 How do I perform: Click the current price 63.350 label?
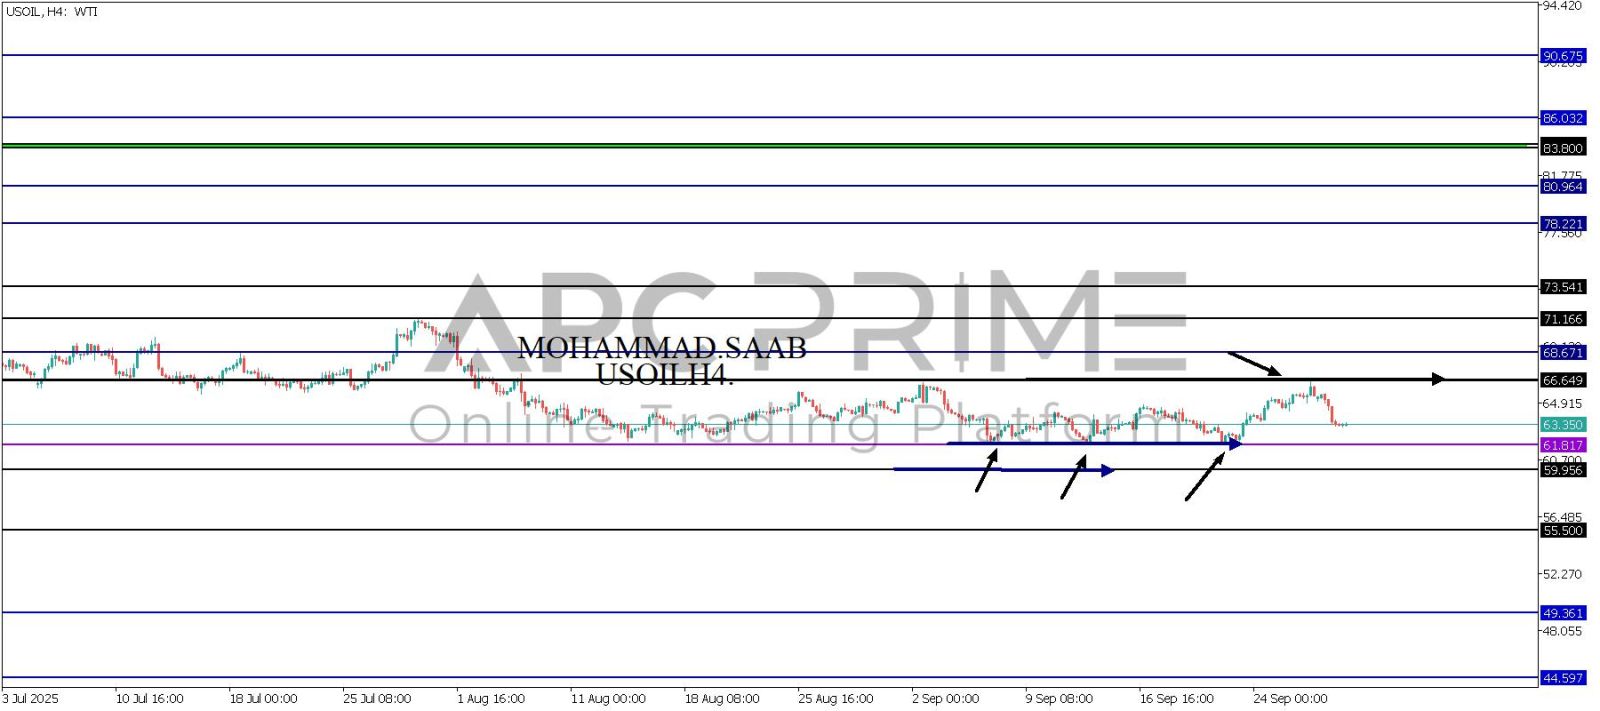pos(1562,425)
